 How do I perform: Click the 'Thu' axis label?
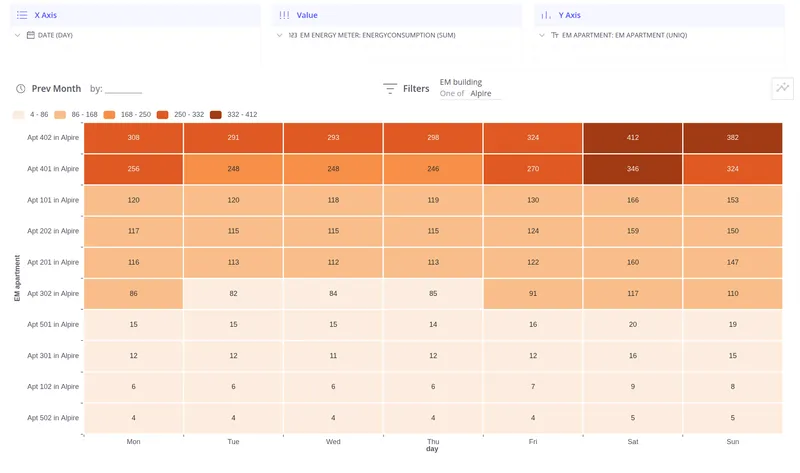point(433,442)
